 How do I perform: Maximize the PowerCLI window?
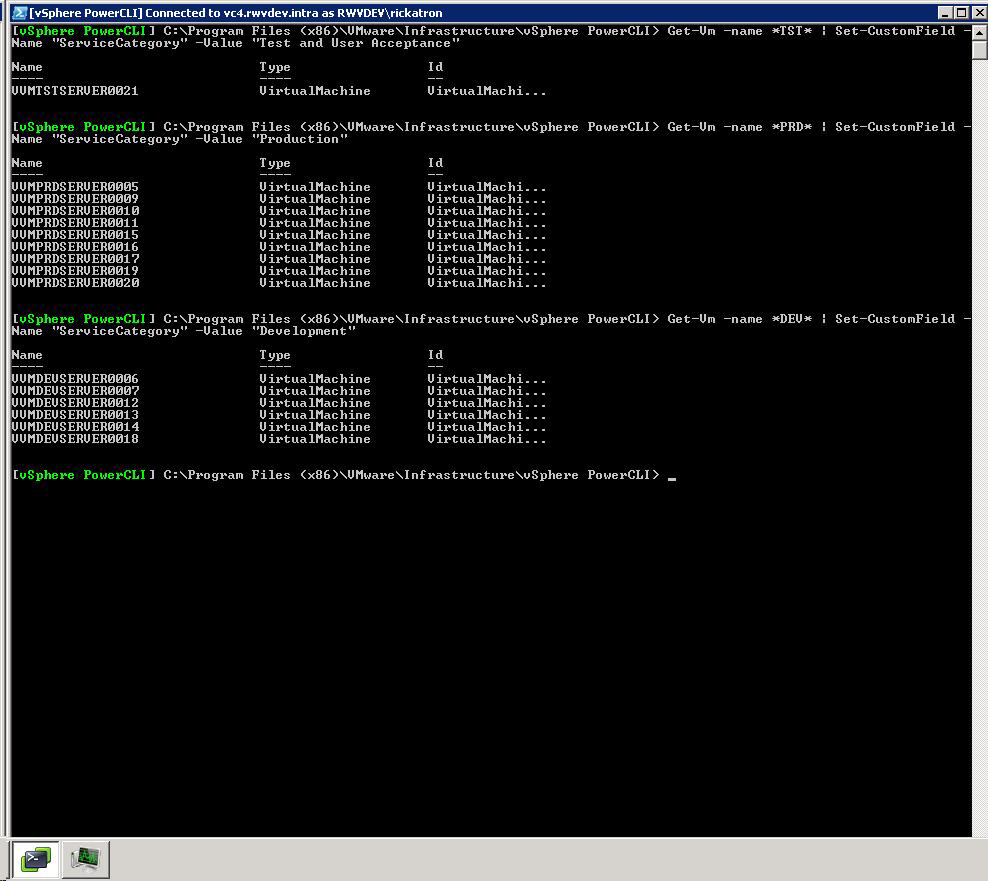point(961,13)
